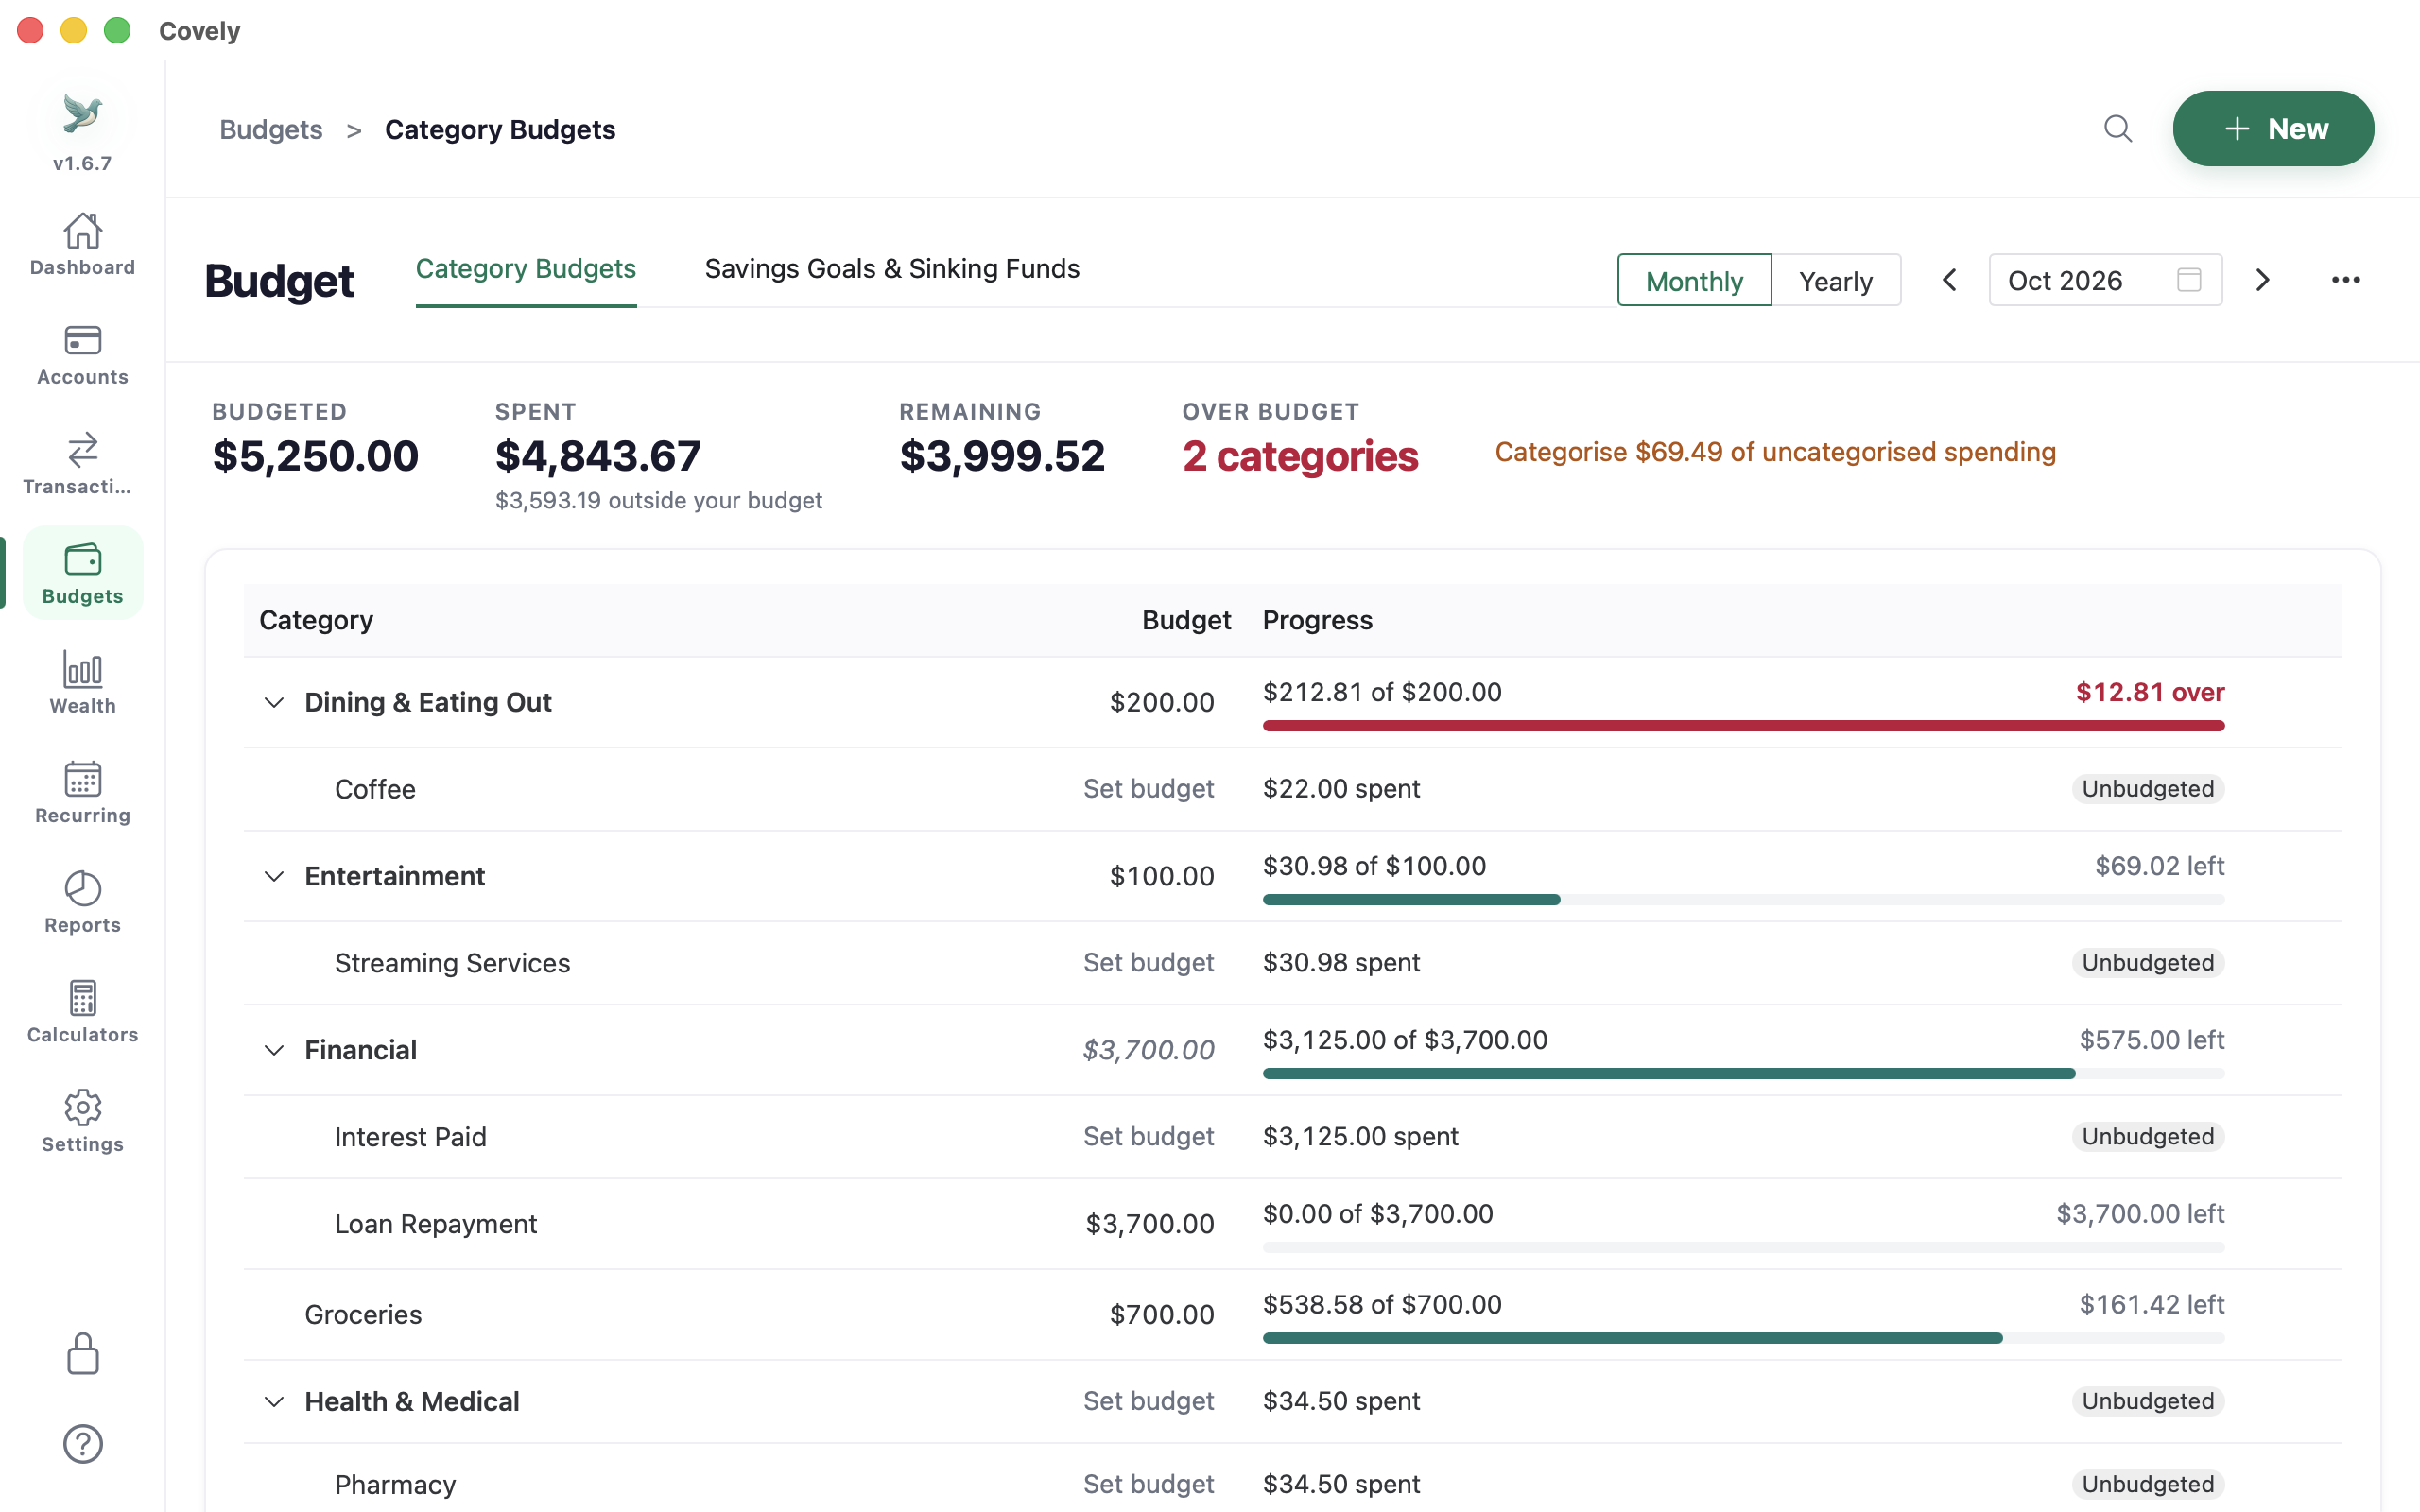
Task: Collapse the Dining & Eating Out category
Action: point(274,702)
